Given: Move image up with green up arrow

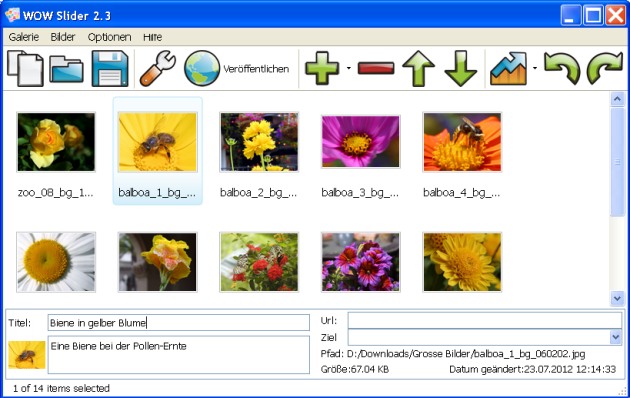Looking at the screenshot, I should point(418,68).
